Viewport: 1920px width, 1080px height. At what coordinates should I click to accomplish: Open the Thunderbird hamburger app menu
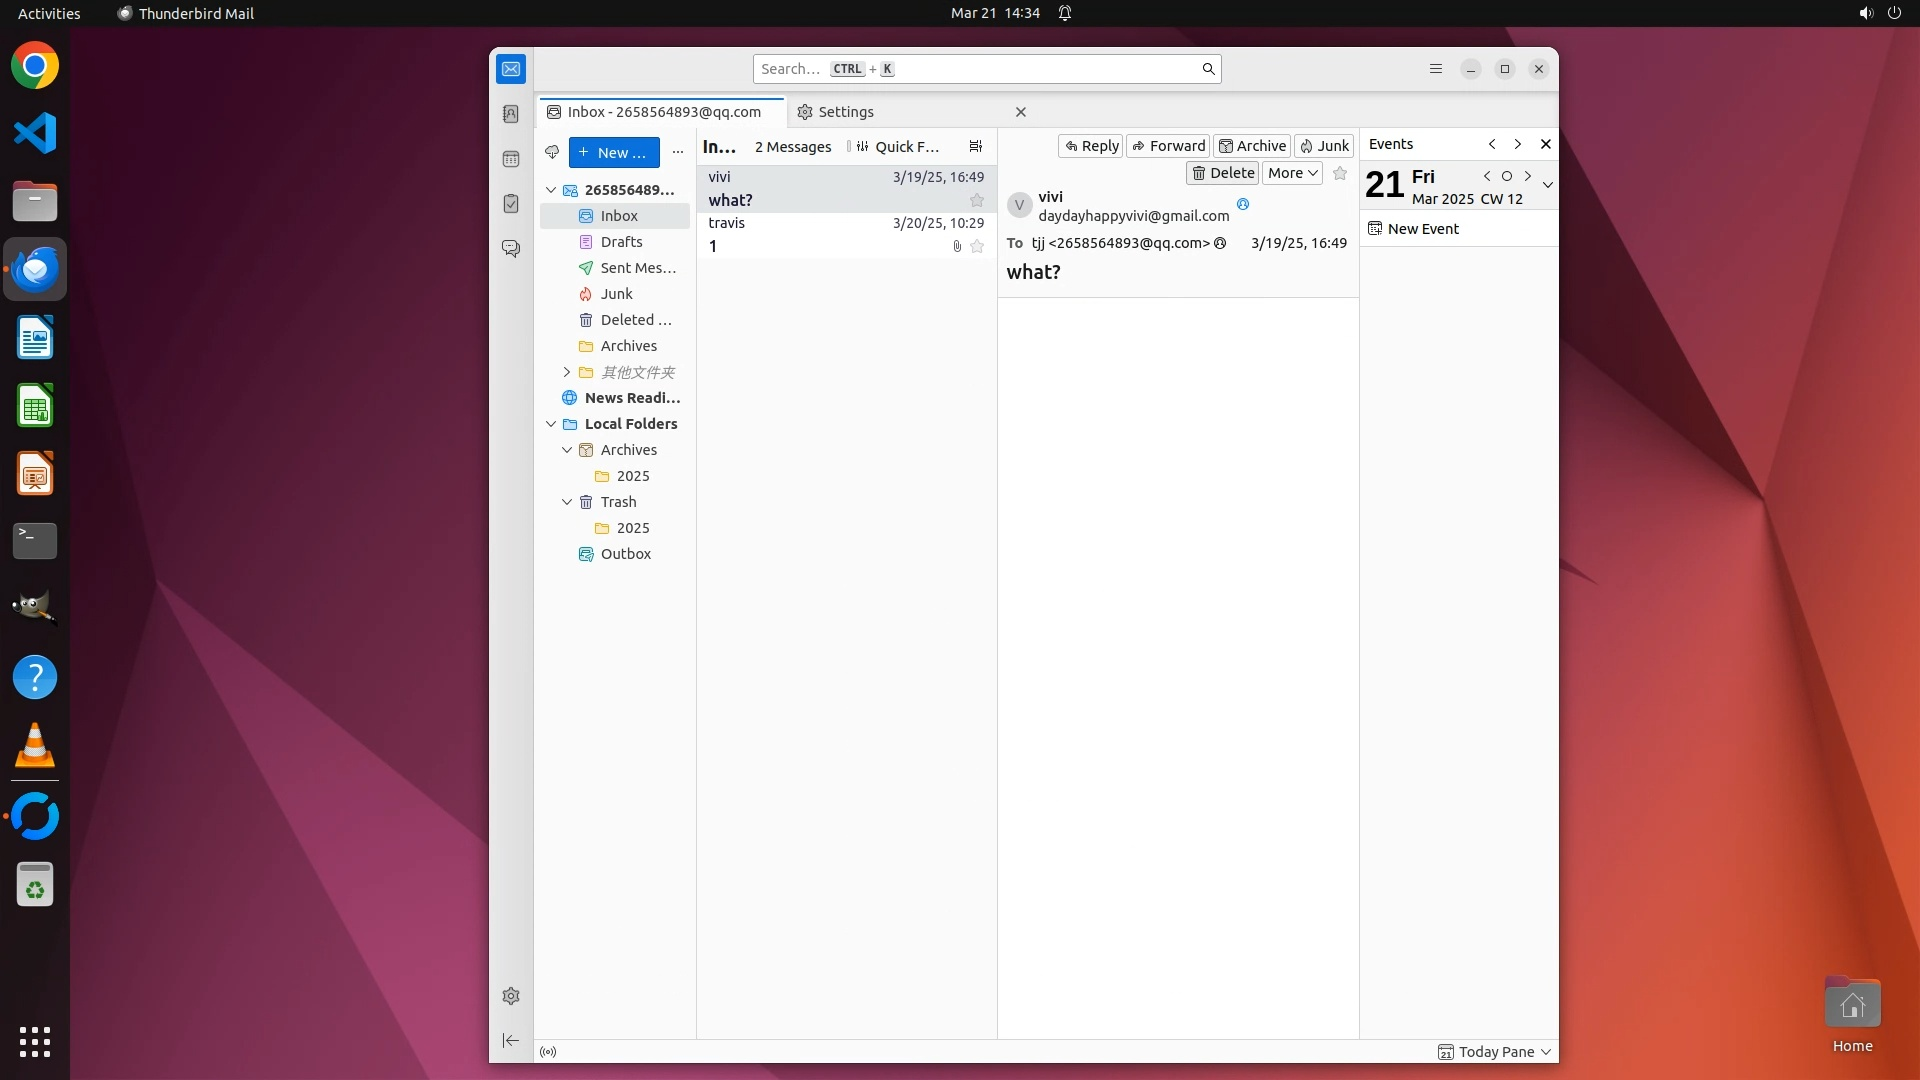[x=1436, y=69]
